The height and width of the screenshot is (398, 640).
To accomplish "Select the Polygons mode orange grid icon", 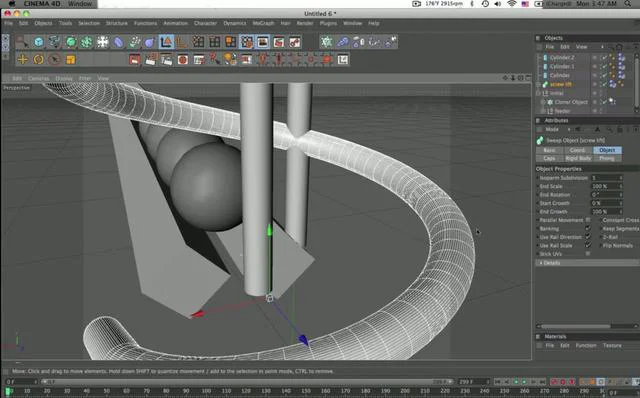I will click(x=231, y=42).
